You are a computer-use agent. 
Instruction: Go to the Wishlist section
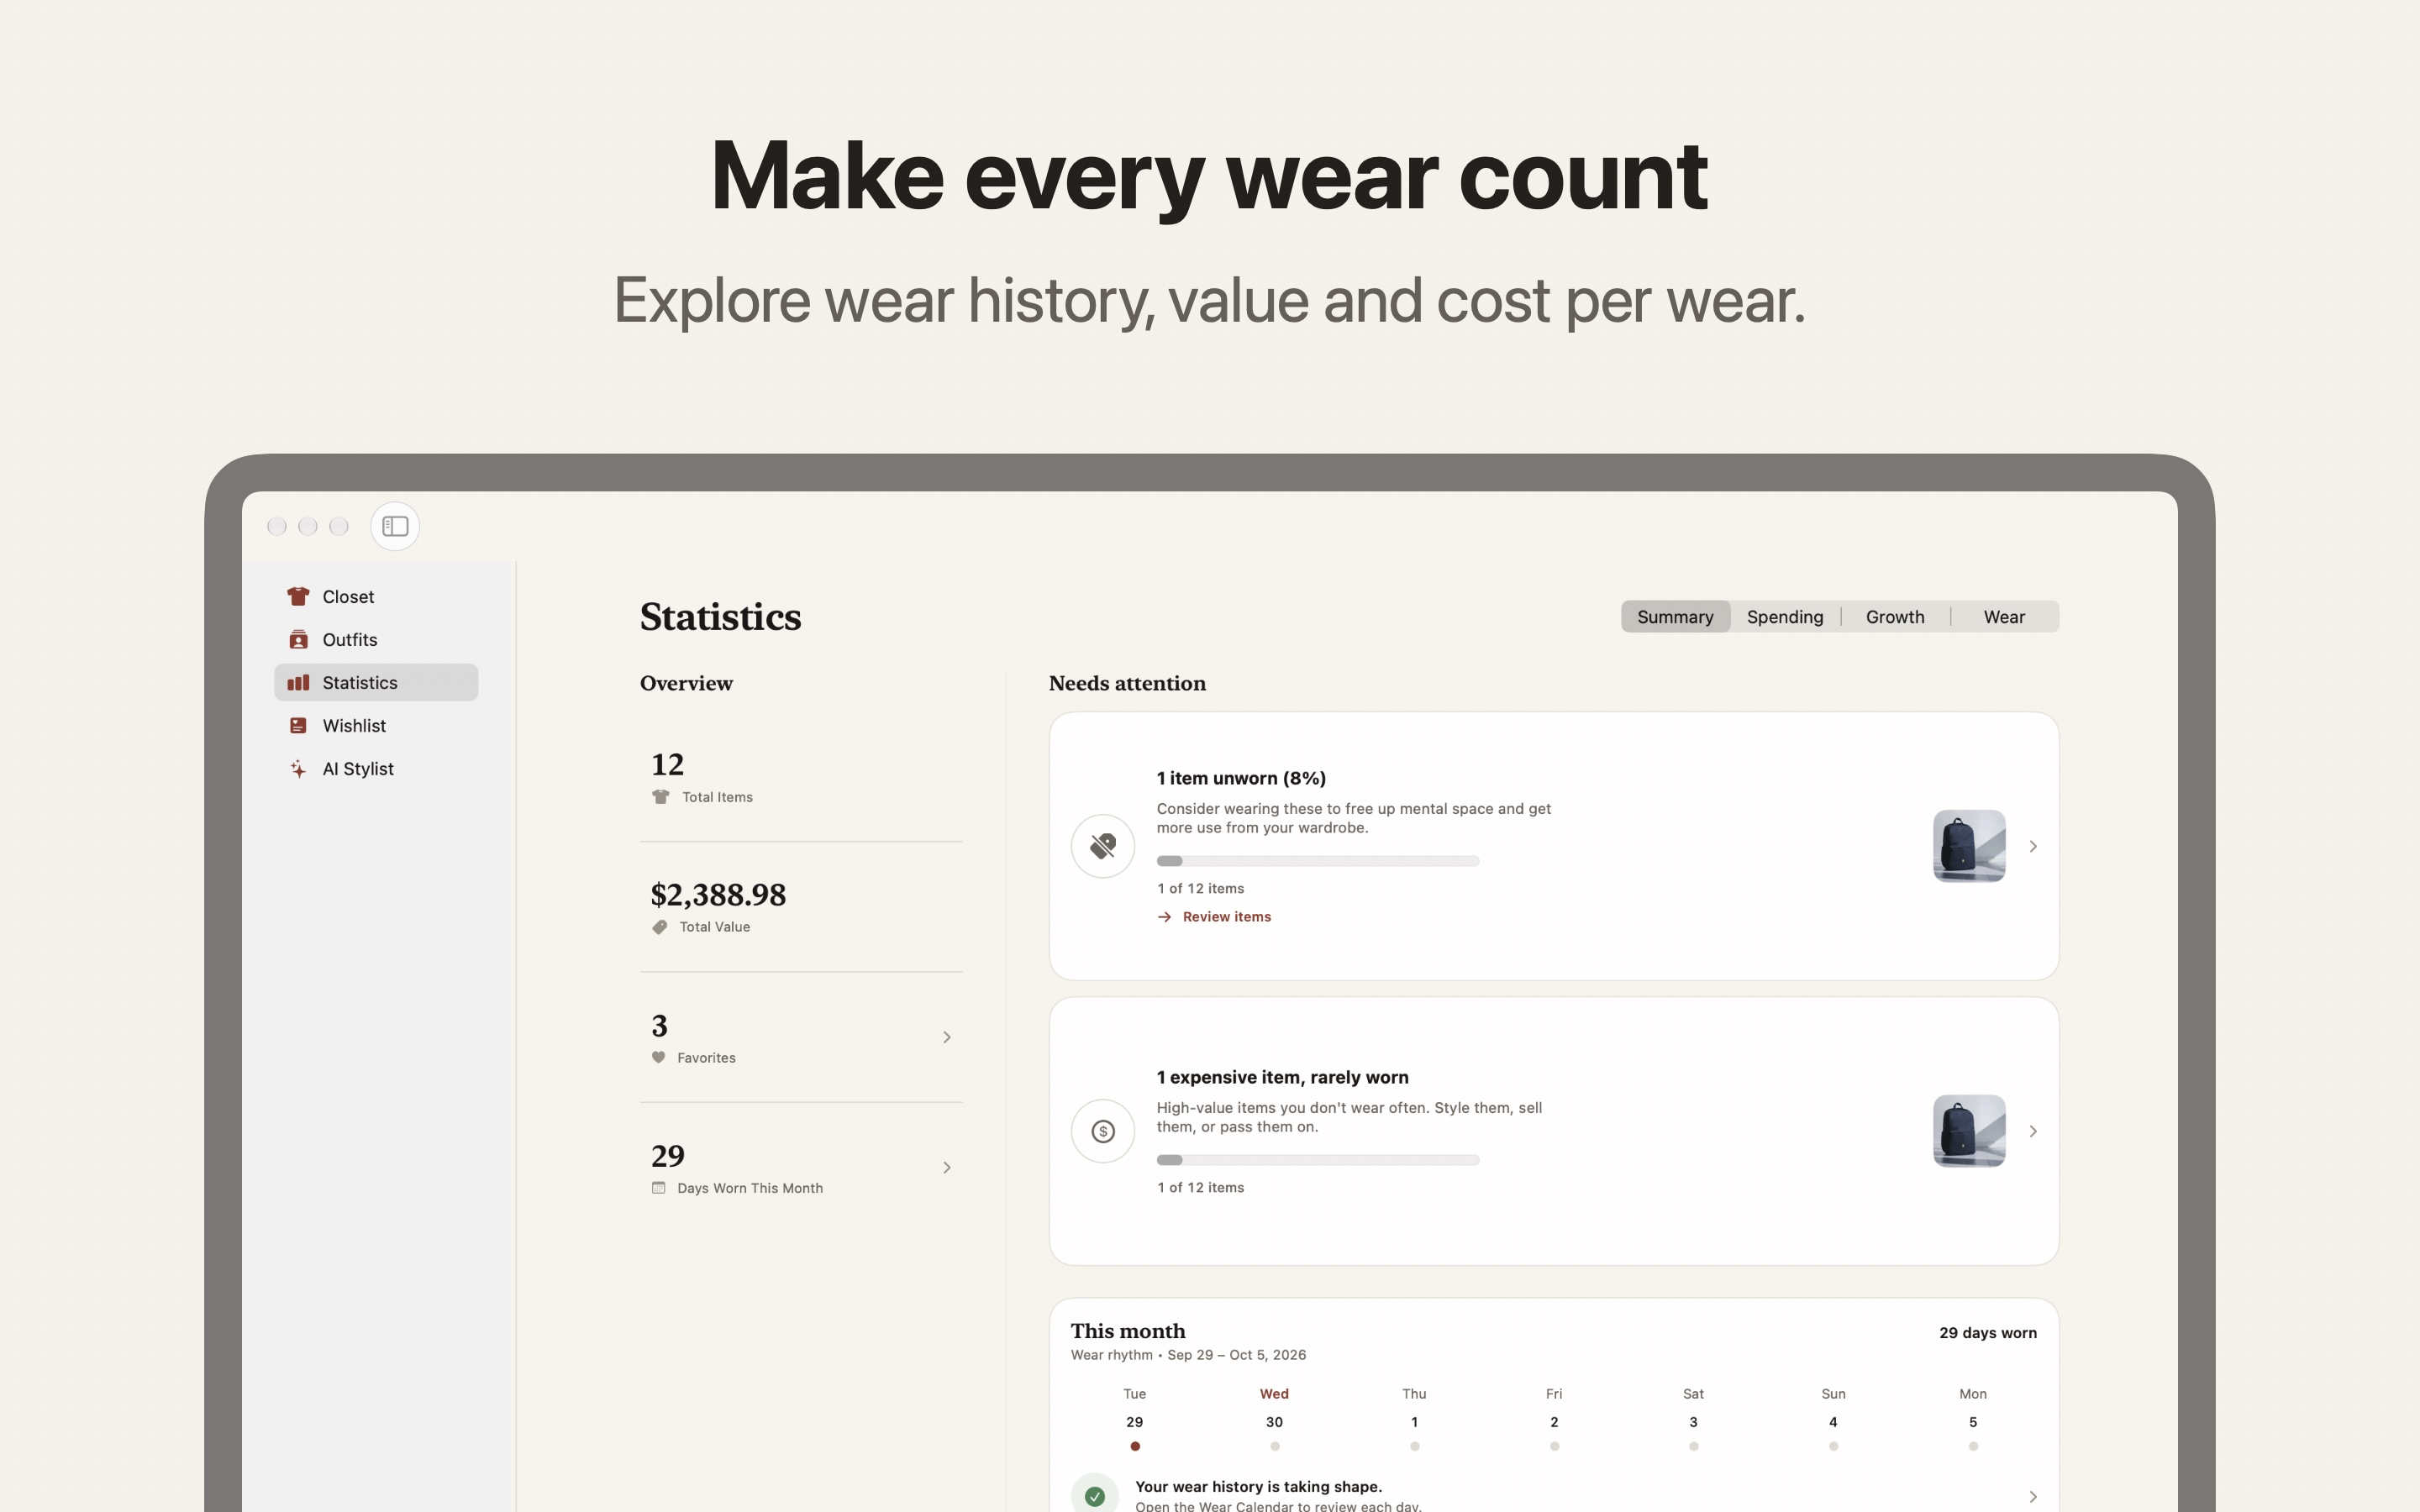click(376, 725)
